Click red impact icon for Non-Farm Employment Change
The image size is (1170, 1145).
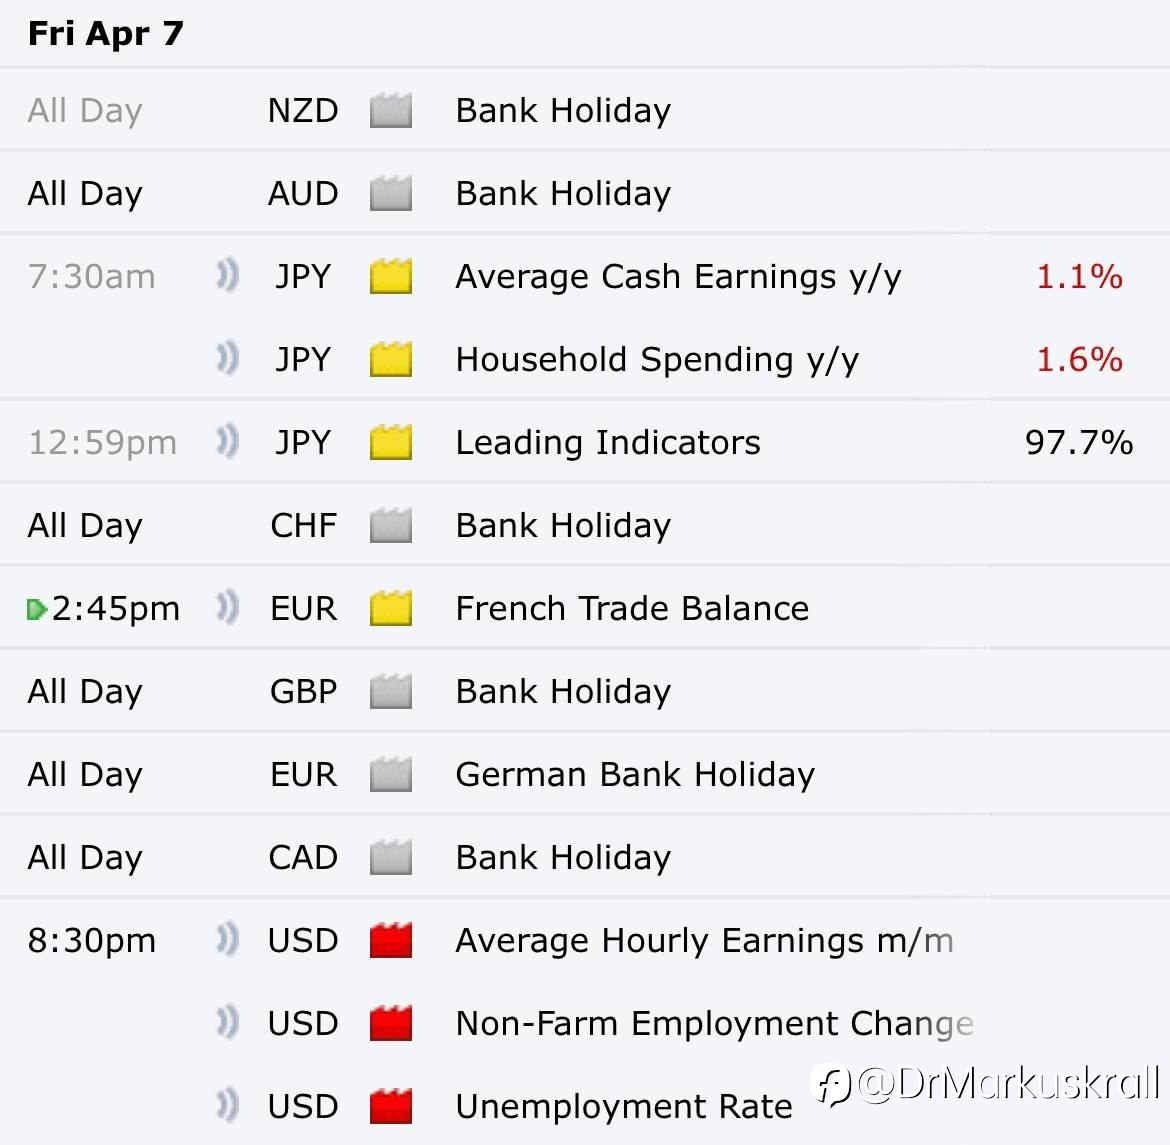pos(391,1024)
